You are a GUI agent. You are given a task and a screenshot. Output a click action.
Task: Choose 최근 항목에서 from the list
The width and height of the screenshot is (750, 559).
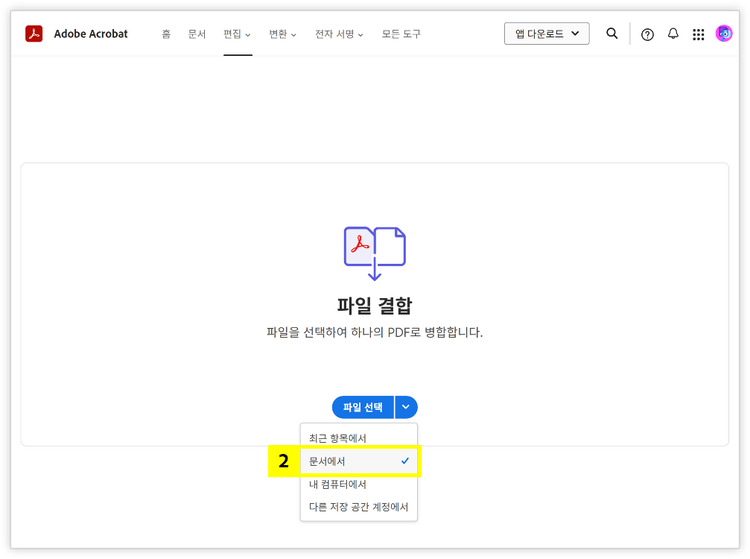tap(359, 438)
